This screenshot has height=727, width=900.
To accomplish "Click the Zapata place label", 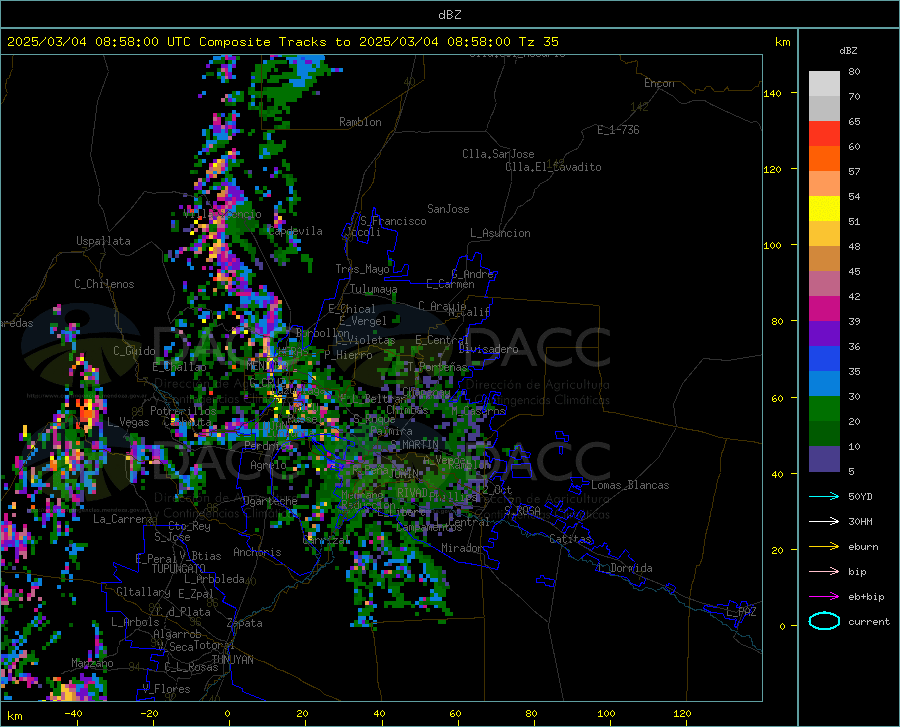I will [x=245, y=623].
